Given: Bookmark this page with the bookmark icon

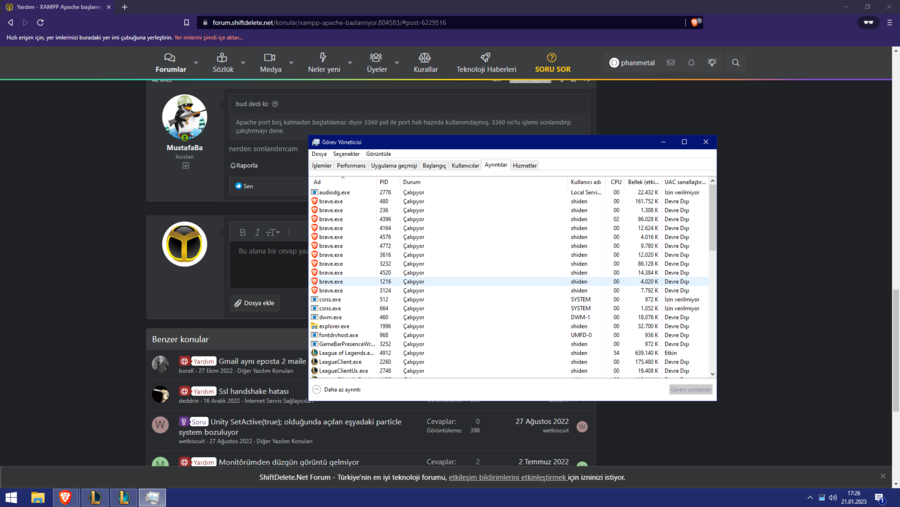Looking at the screenshot, I should (x=186, y=22).
